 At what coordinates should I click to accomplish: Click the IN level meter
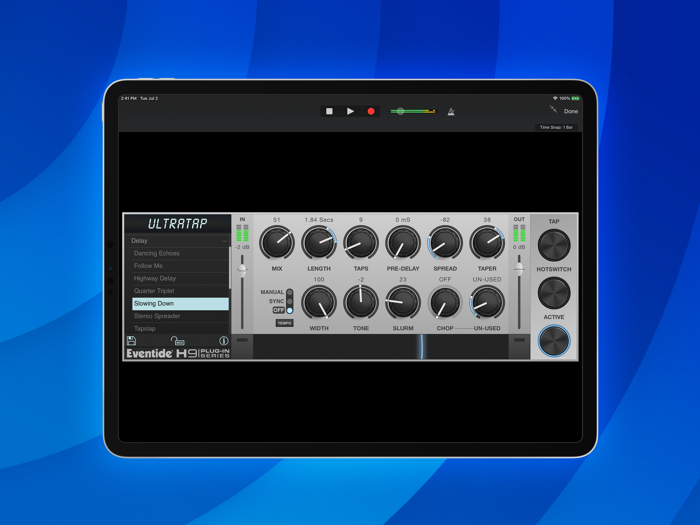click(x=242, y=233)
